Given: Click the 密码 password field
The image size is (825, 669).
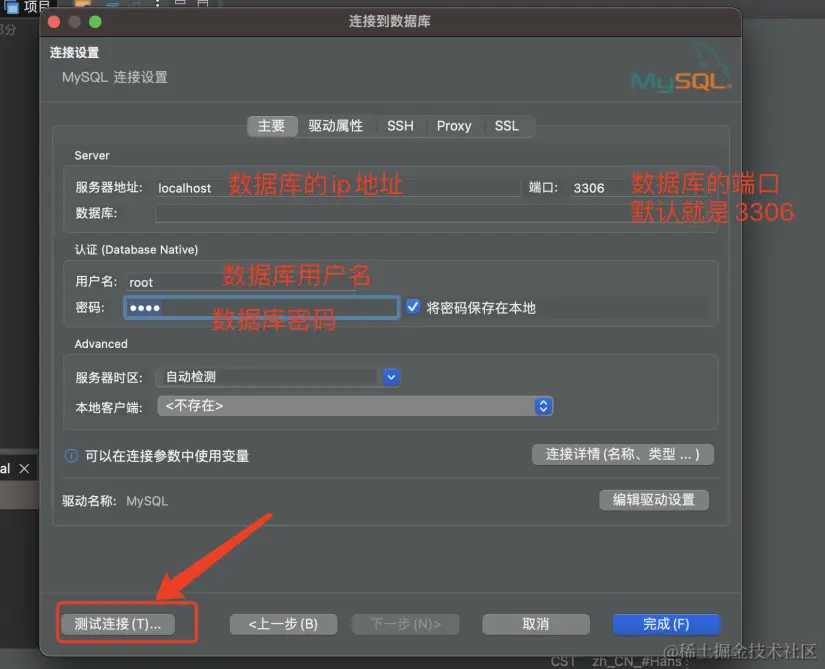Looking at the screenshot, I should 261,308.
